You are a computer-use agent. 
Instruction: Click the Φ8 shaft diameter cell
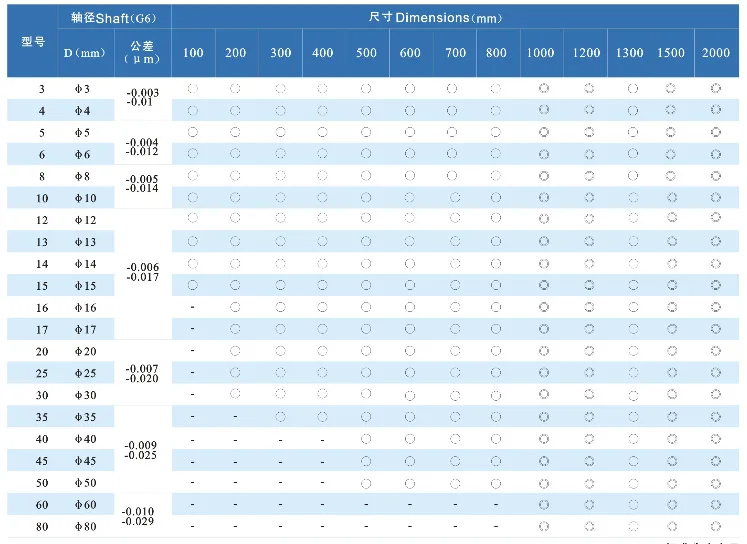(x=82, y=177)
